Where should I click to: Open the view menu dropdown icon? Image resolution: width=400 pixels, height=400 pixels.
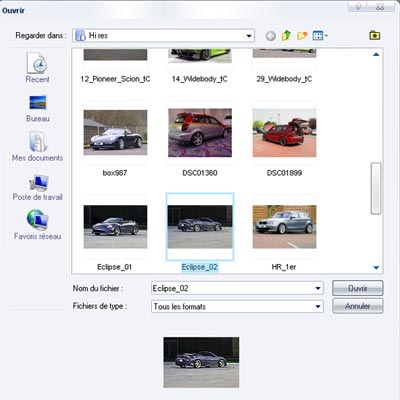coord(320,36)
